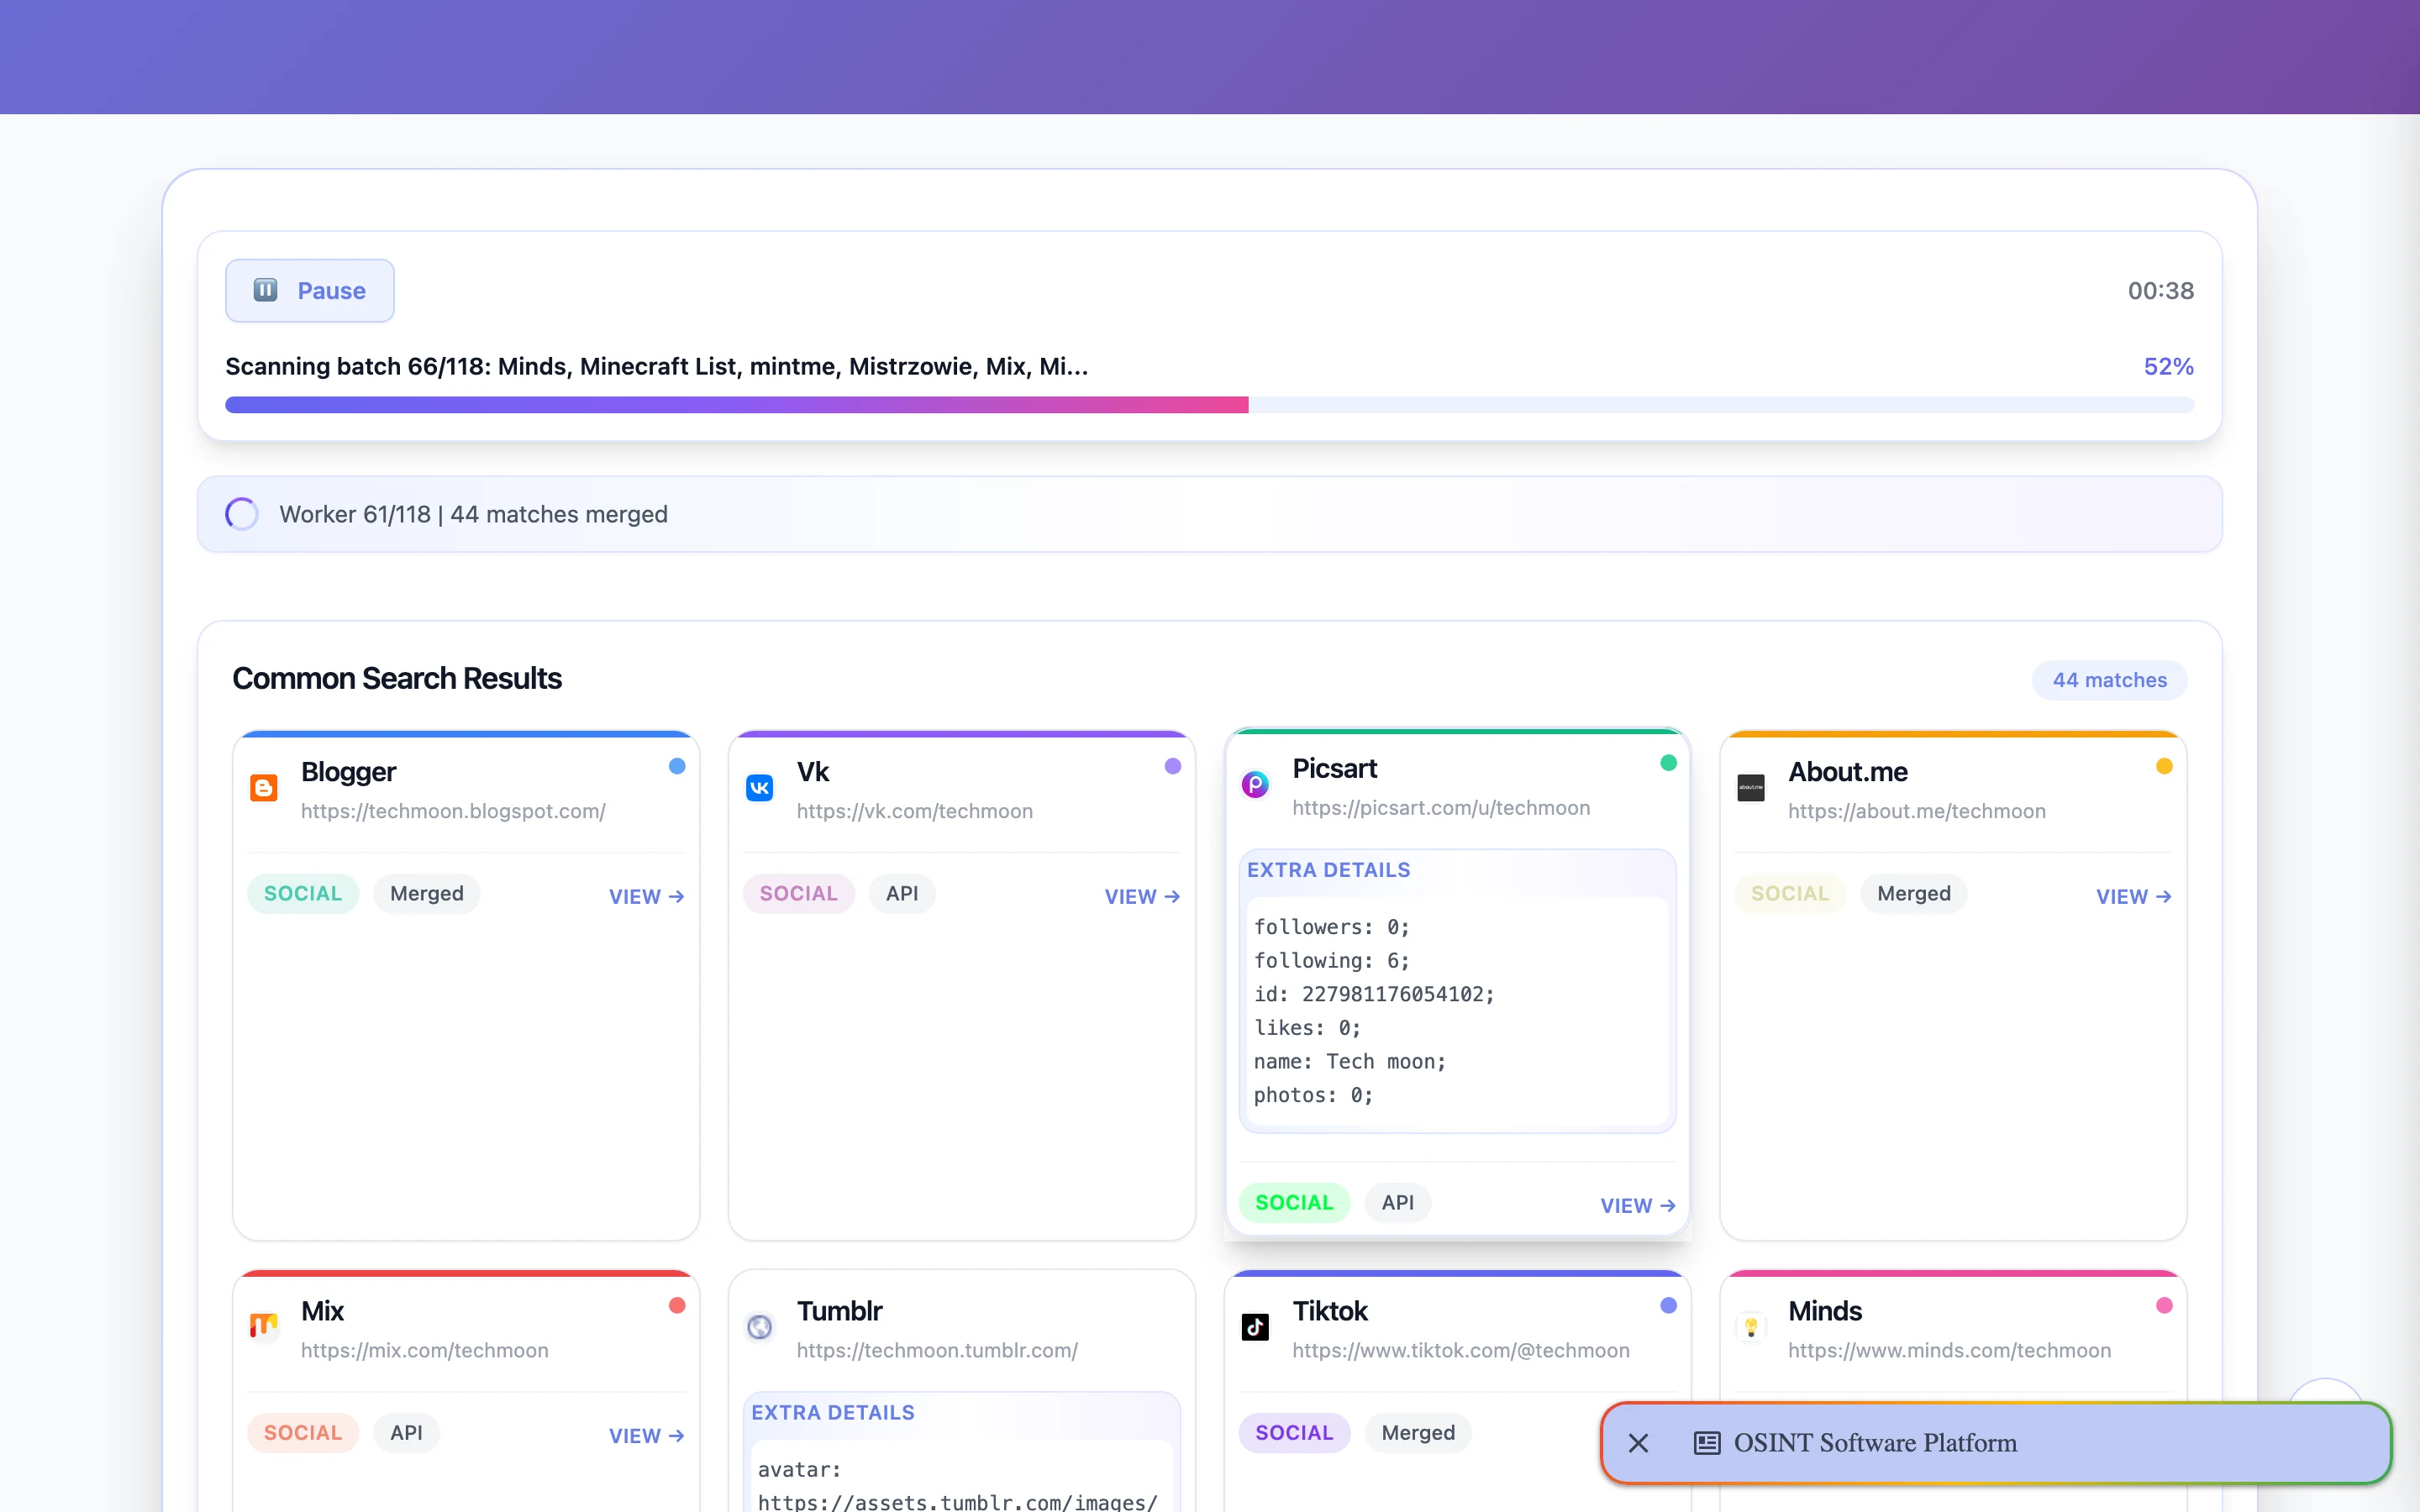Click the Tumblr card title
This screenshot has height=1512, width=2420.
click(840, 1311)
